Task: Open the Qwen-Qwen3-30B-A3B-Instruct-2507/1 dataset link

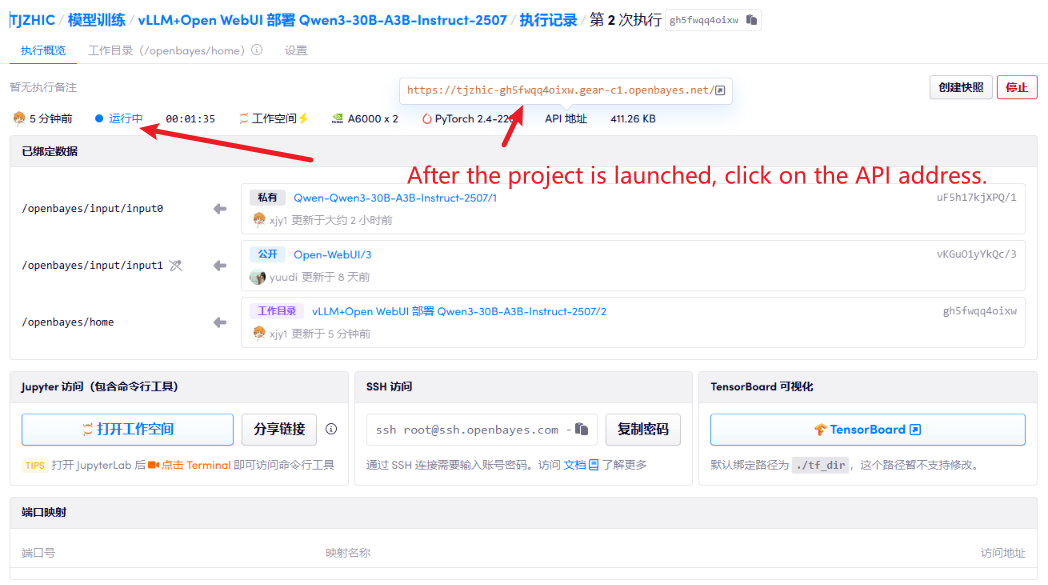Action: pyautogui.click(x=395, y=198)
